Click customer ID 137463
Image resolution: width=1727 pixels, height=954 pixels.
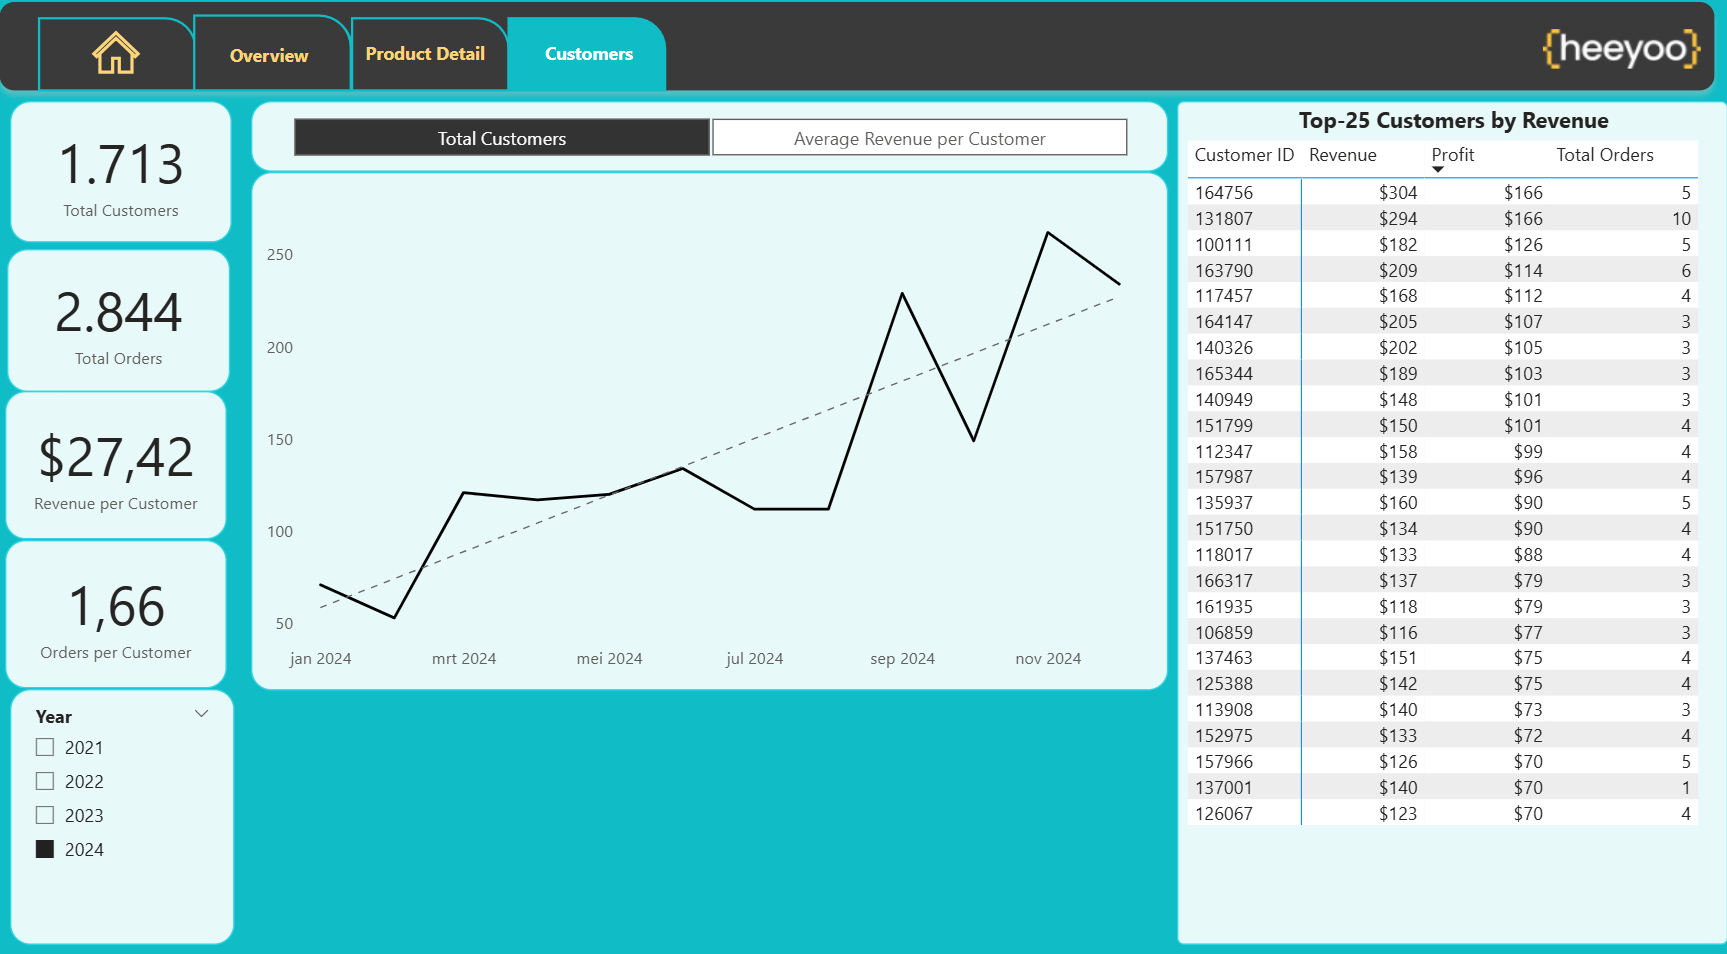coord(1223,658)
